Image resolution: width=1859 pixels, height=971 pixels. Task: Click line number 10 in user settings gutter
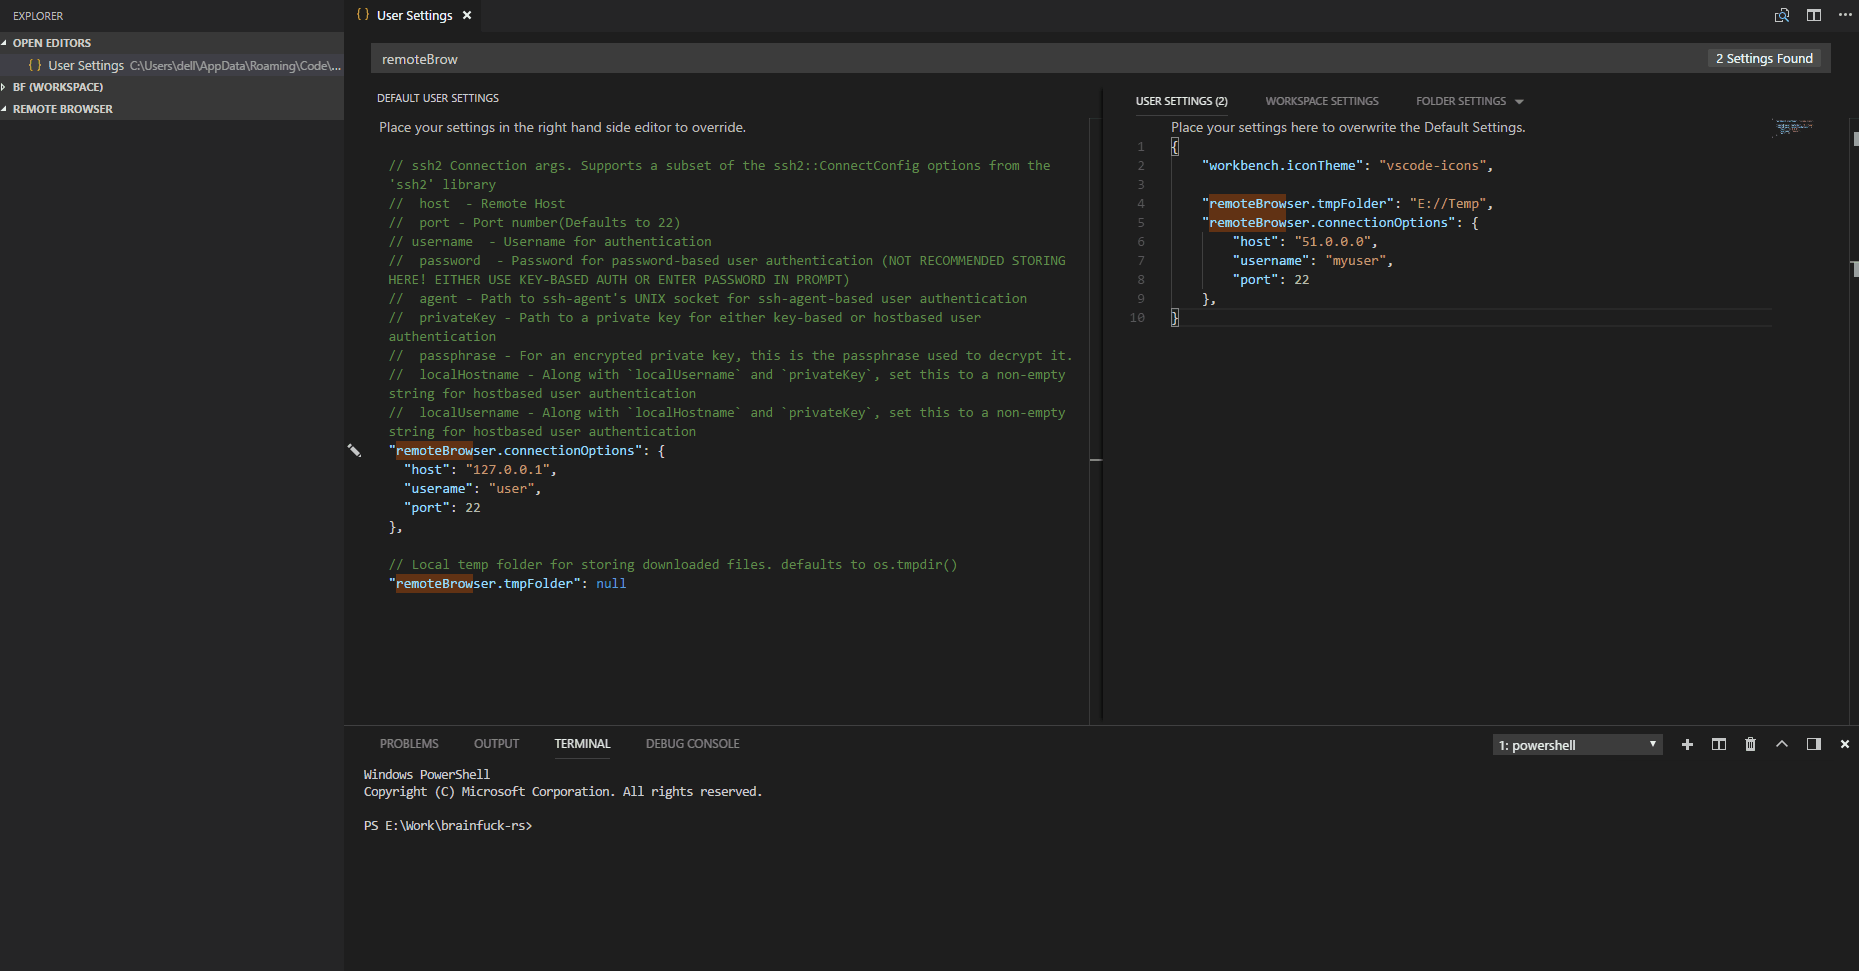coord(1137,317)
